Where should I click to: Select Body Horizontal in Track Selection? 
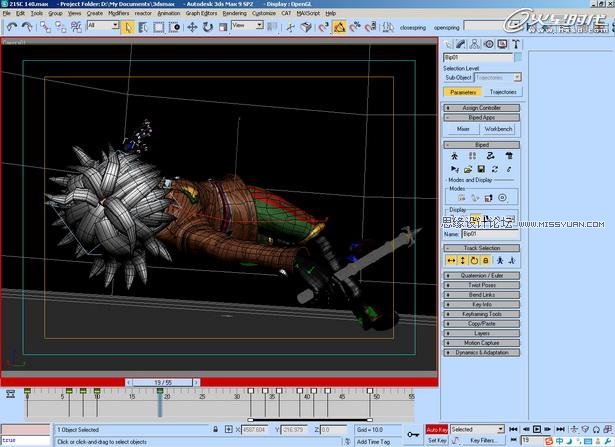click(x=451, y=260)
